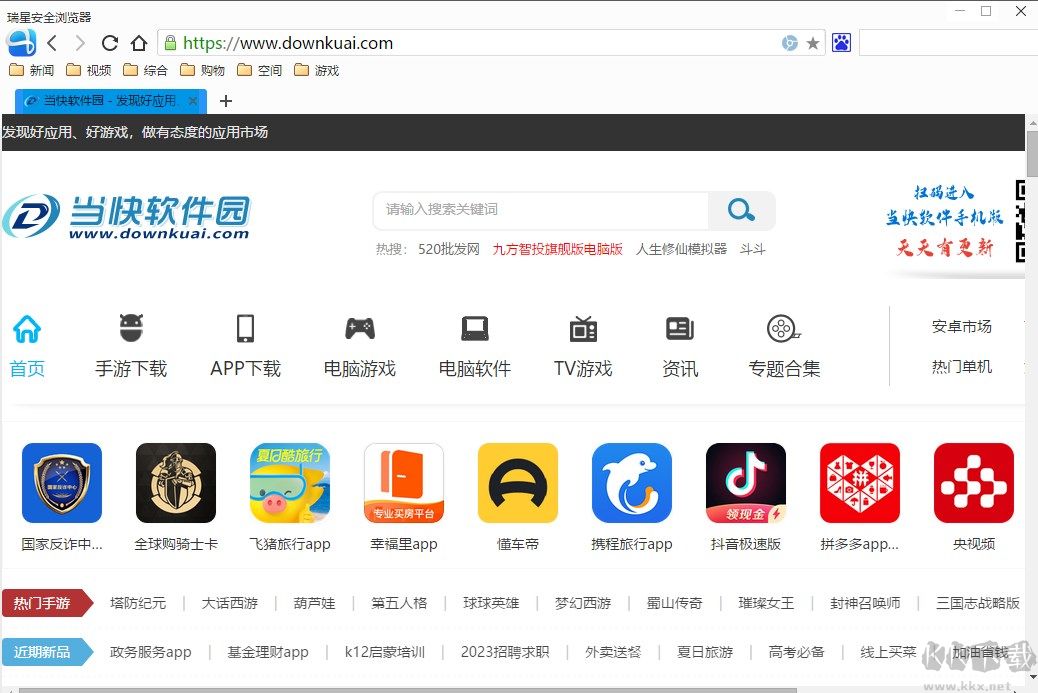1038x693 pixels.
Task: Open 幸福里app icon
Action: click(404, 483)
